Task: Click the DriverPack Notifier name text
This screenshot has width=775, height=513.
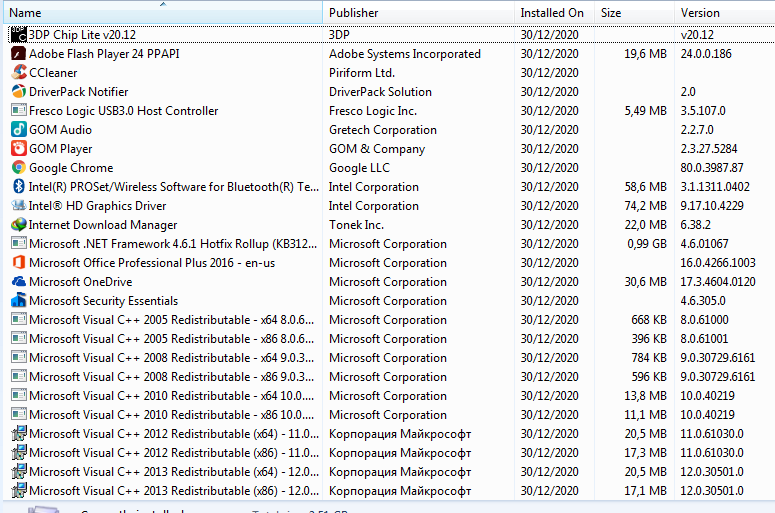Action: (79, 92)
